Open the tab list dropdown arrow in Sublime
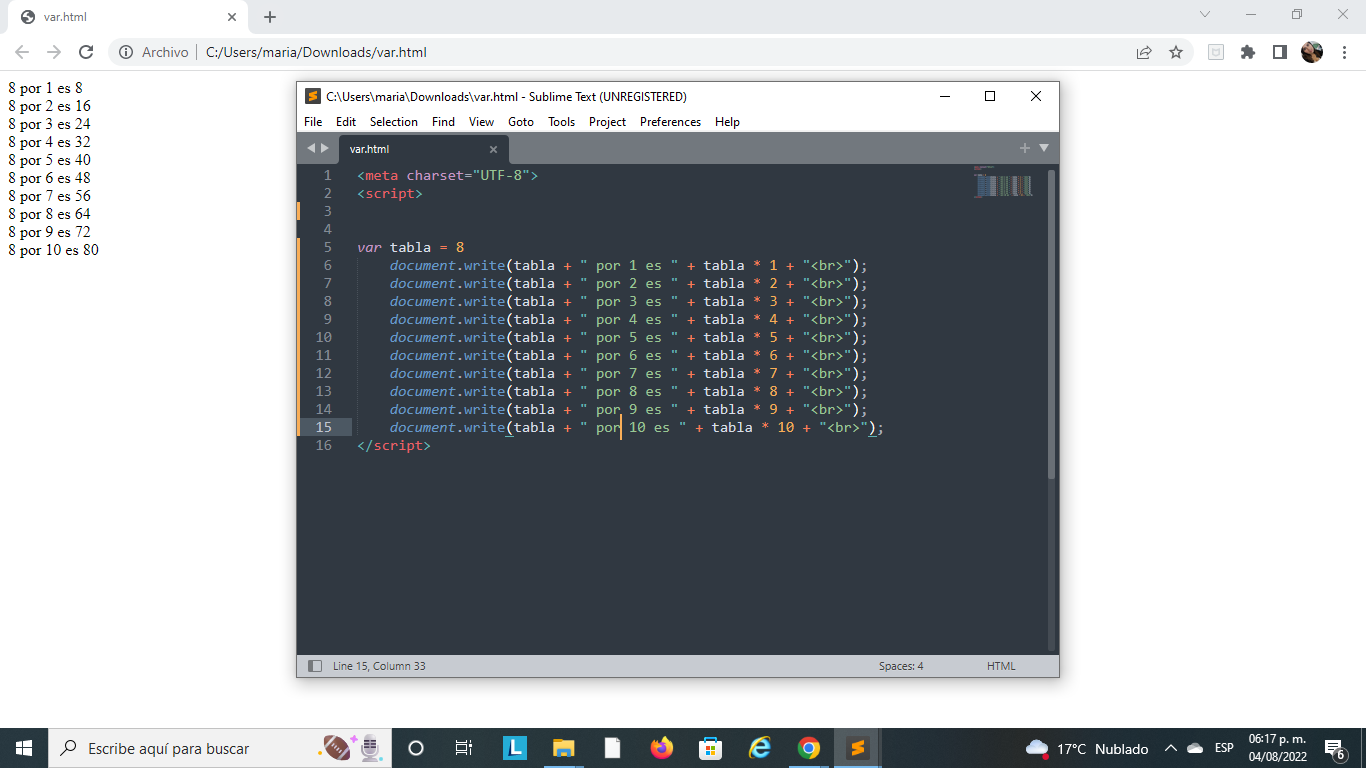The height and width of the screenshot is (768, 1366). pyautogui.click(x=1044, y=148)
